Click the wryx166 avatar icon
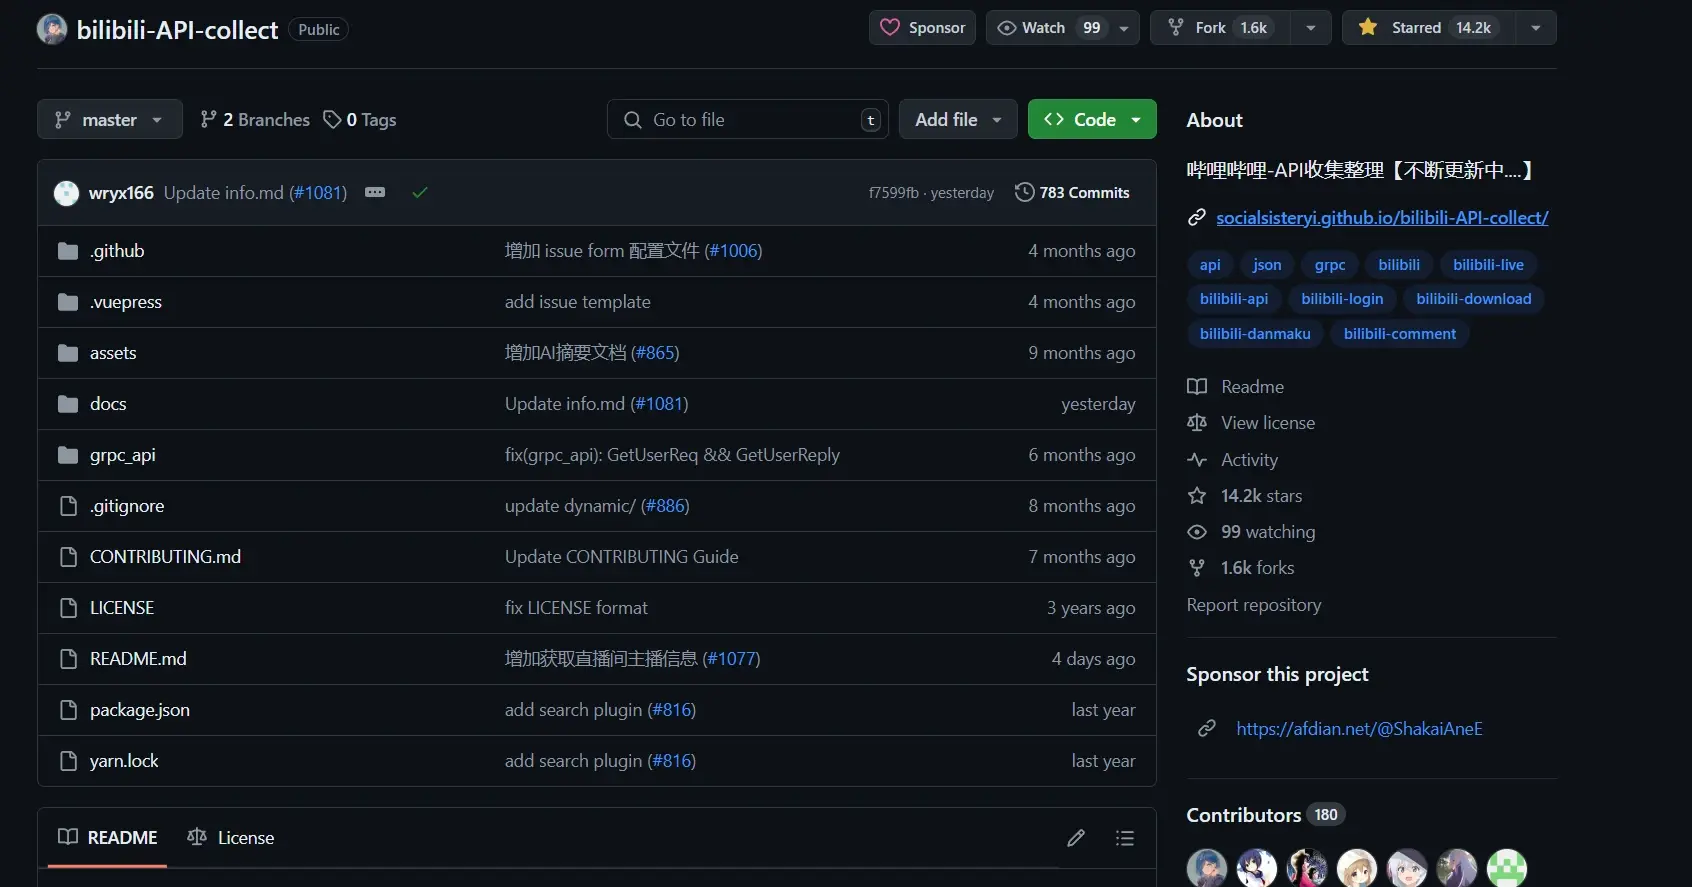Viewport: 1692px width, 887px height. [66, 193]
